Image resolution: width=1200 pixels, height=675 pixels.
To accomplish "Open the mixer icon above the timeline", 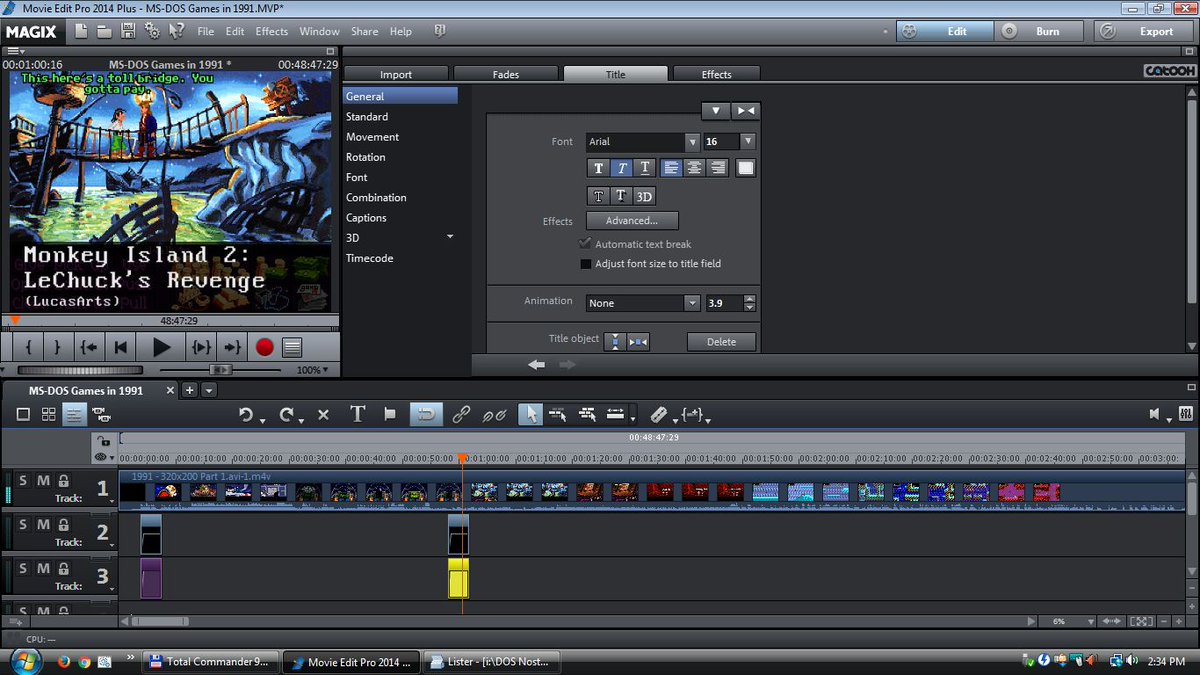I will (1186, 414).
